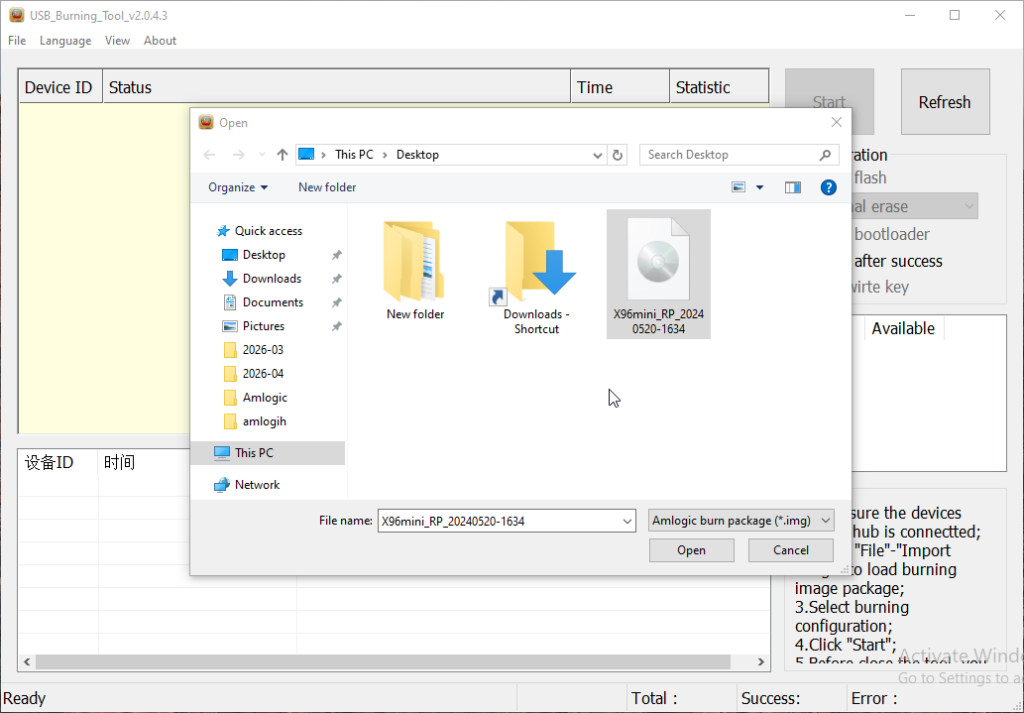Click the Search Desktop field

[x=730, y=155]
